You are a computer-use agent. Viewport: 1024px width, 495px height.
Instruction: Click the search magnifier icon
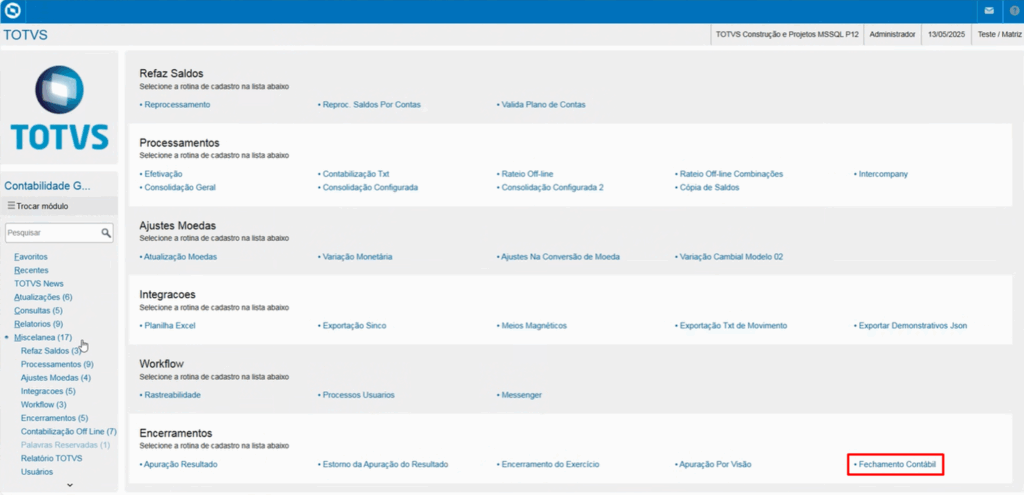coord(106,232)
